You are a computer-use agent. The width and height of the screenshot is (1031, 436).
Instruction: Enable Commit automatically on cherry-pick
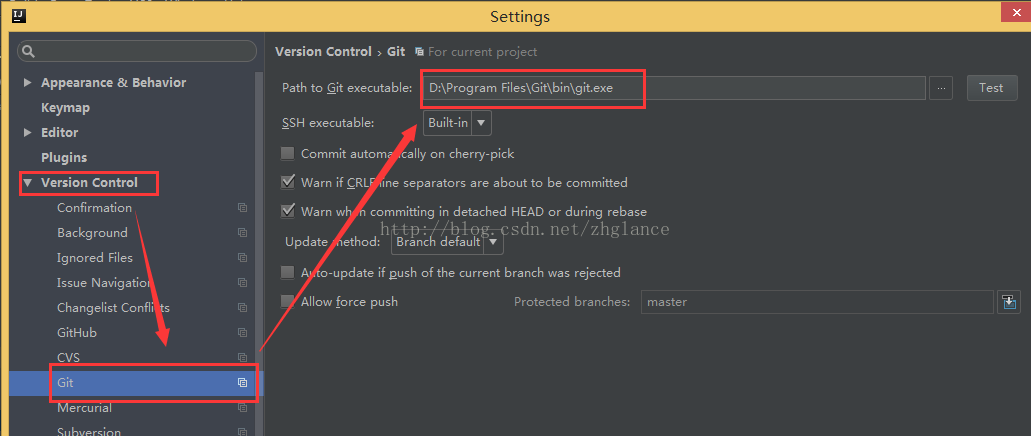[x=287, y=154]
